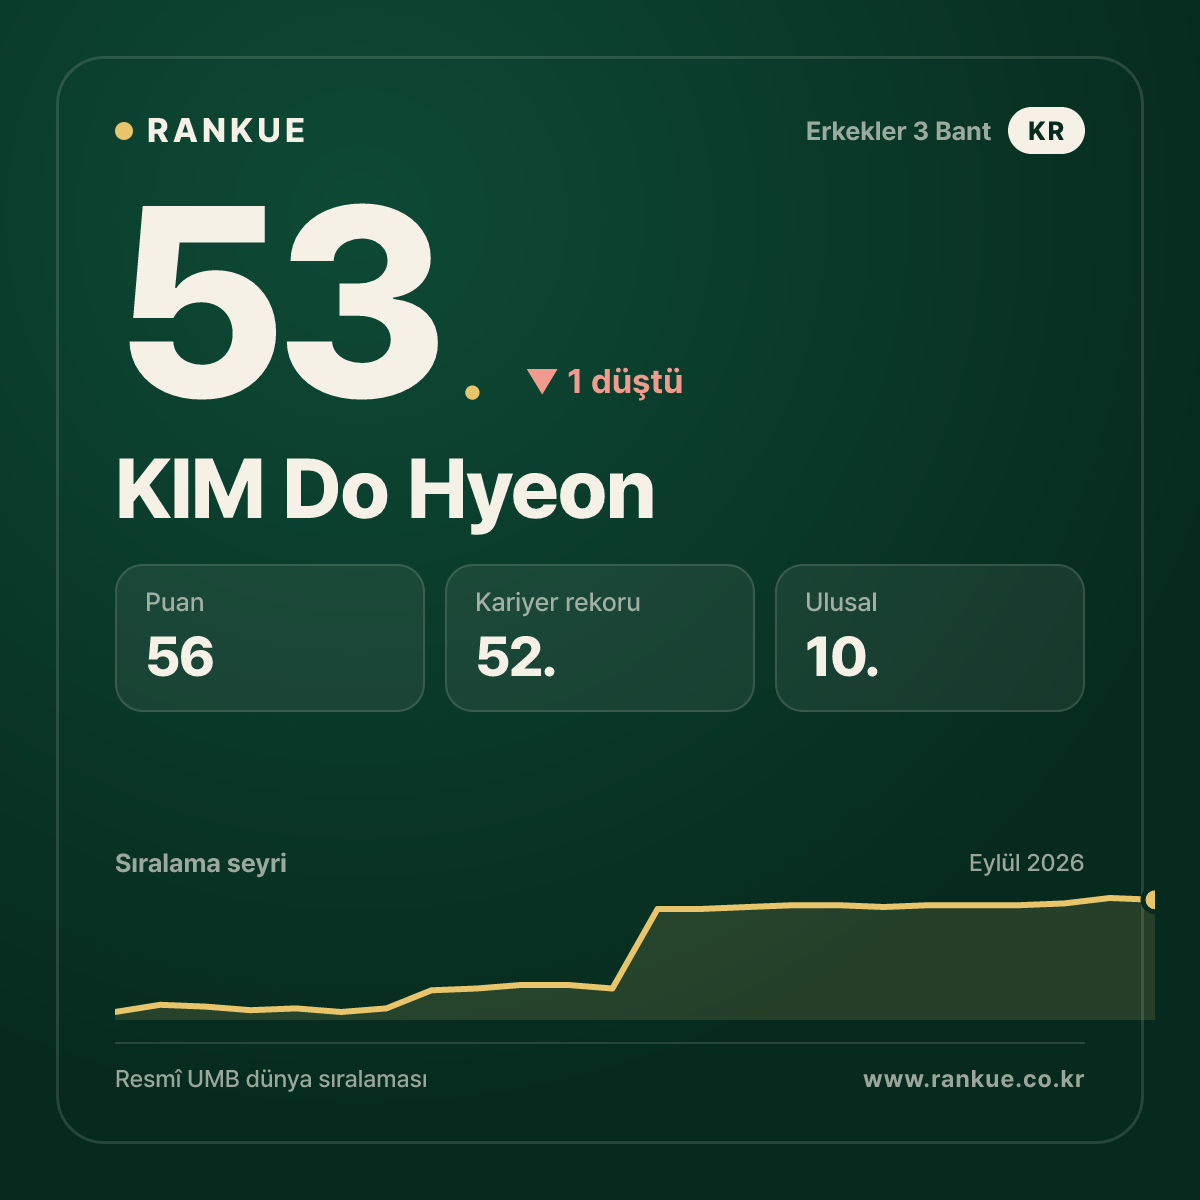The width and height of the screenshot is (1200, 1200).
Task: Click the Erkekler 3 Bant label
Action: coord(898,131)
